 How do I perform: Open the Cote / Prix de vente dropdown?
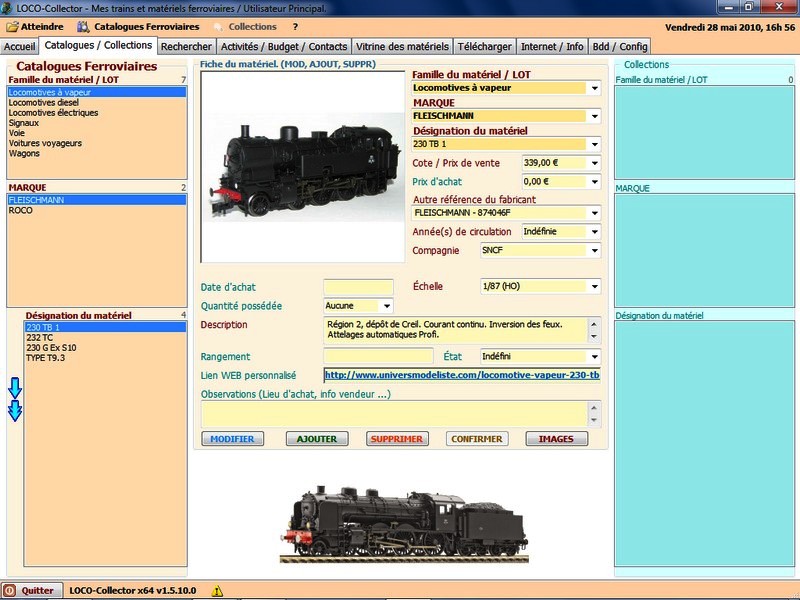[594, 163]
